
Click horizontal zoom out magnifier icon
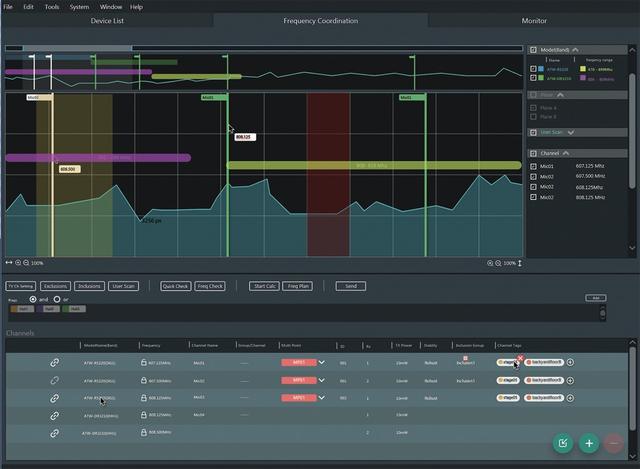pyautogui.click(x=26, y=263)
